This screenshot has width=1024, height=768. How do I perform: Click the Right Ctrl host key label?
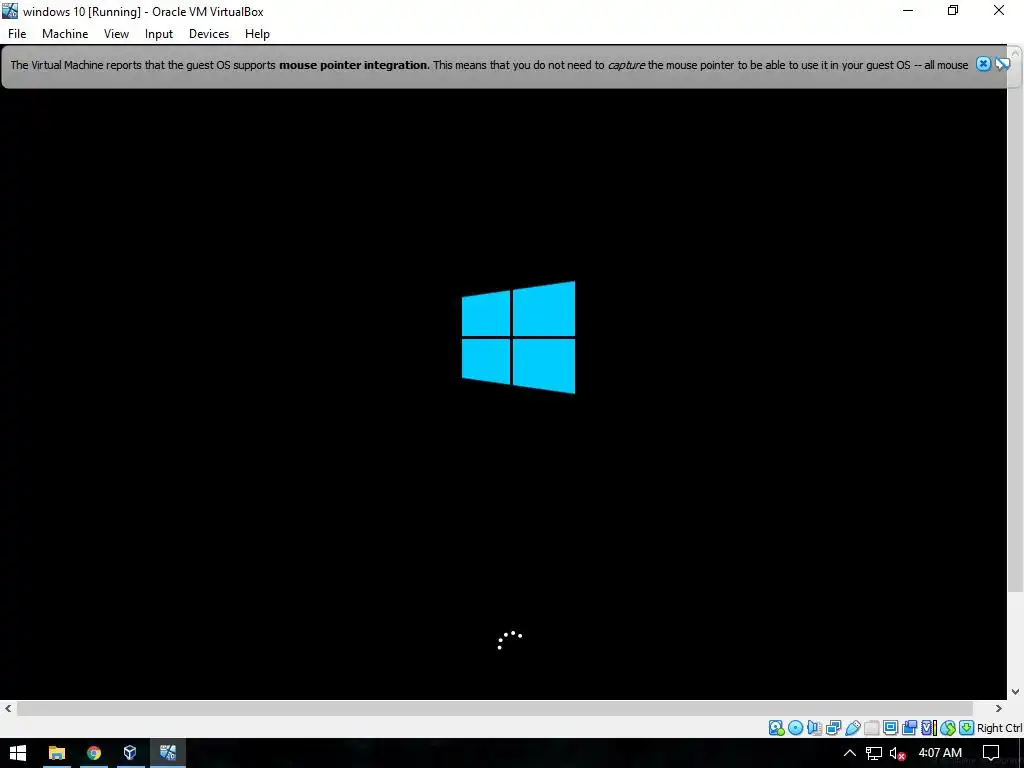[999, 728]
